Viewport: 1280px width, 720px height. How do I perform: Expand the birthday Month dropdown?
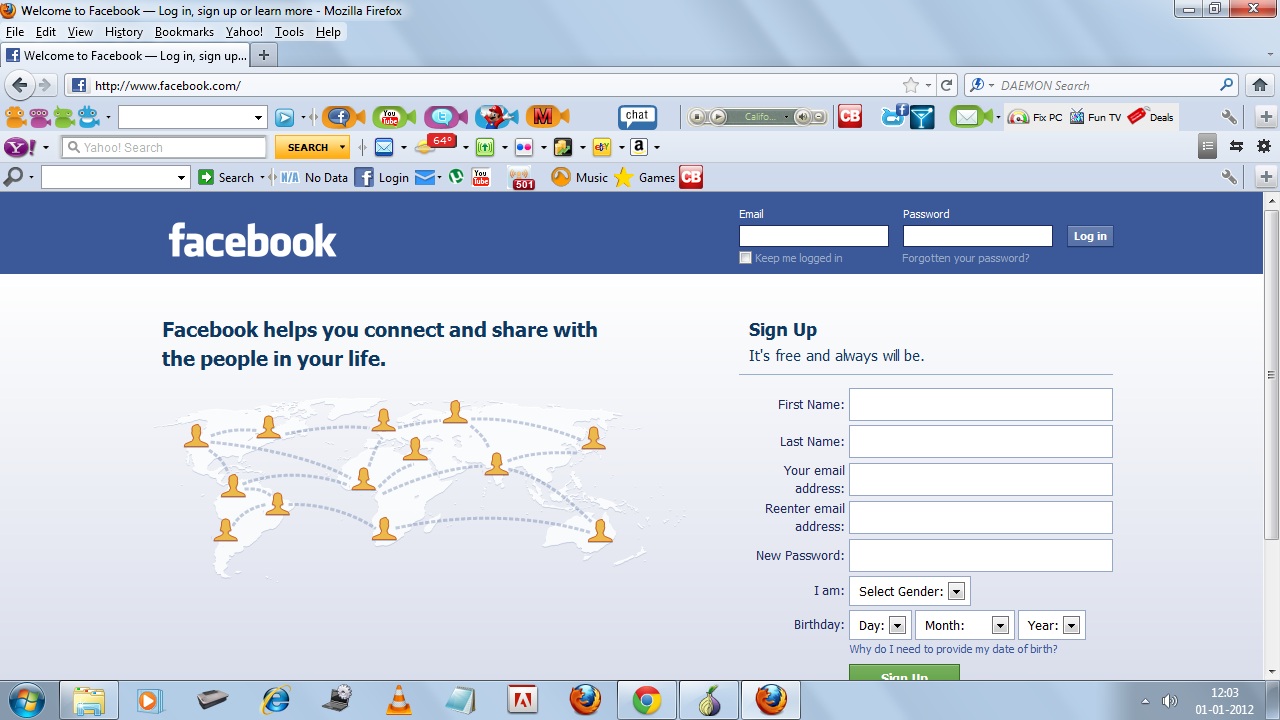tap(1000, 625)
